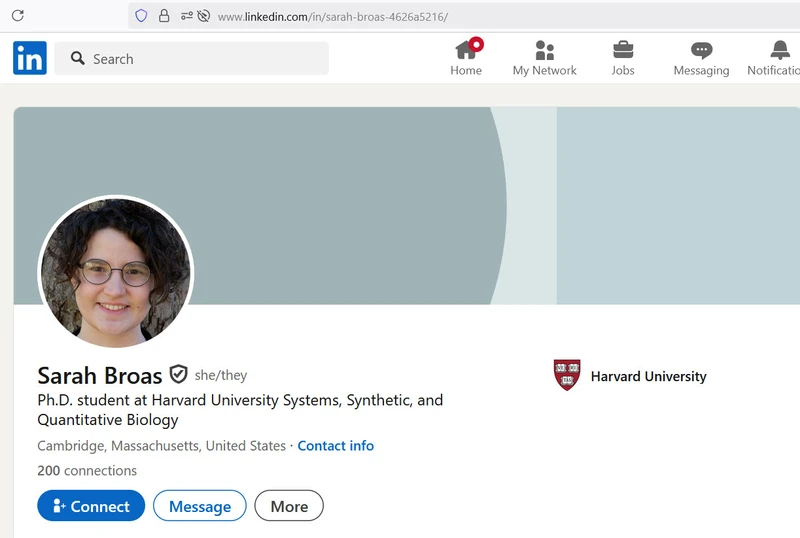Open the Notifications bell icon
Screen dimensions: 800x538
point(779,51)
